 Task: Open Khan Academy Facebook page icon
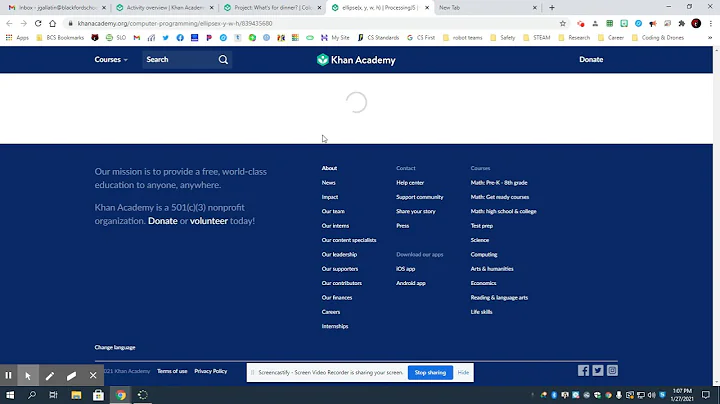coord(583,370)
